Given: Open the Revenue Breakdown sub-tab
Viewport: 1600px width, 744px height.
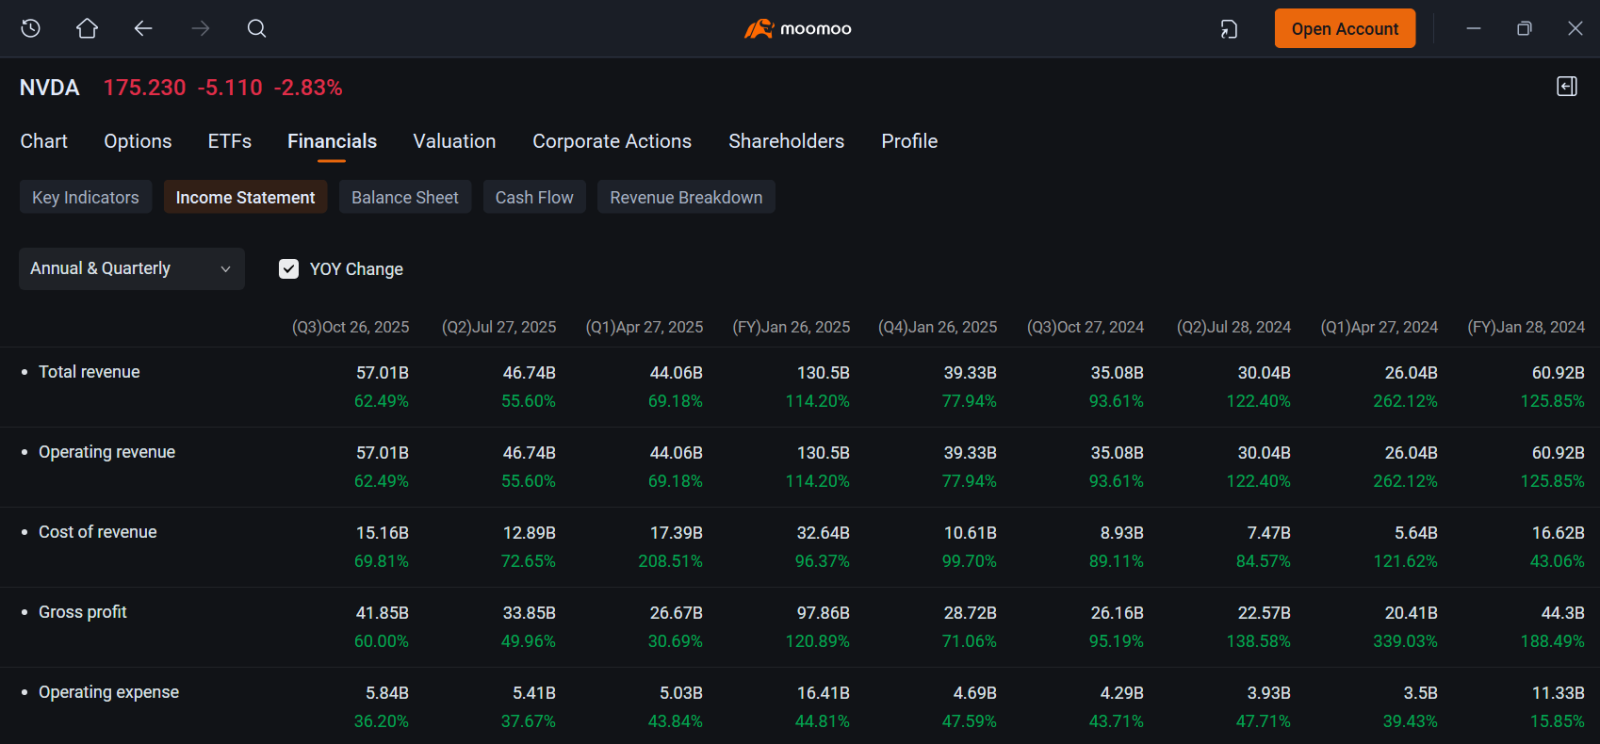Looking at the screenshot, I should [686, 197].
